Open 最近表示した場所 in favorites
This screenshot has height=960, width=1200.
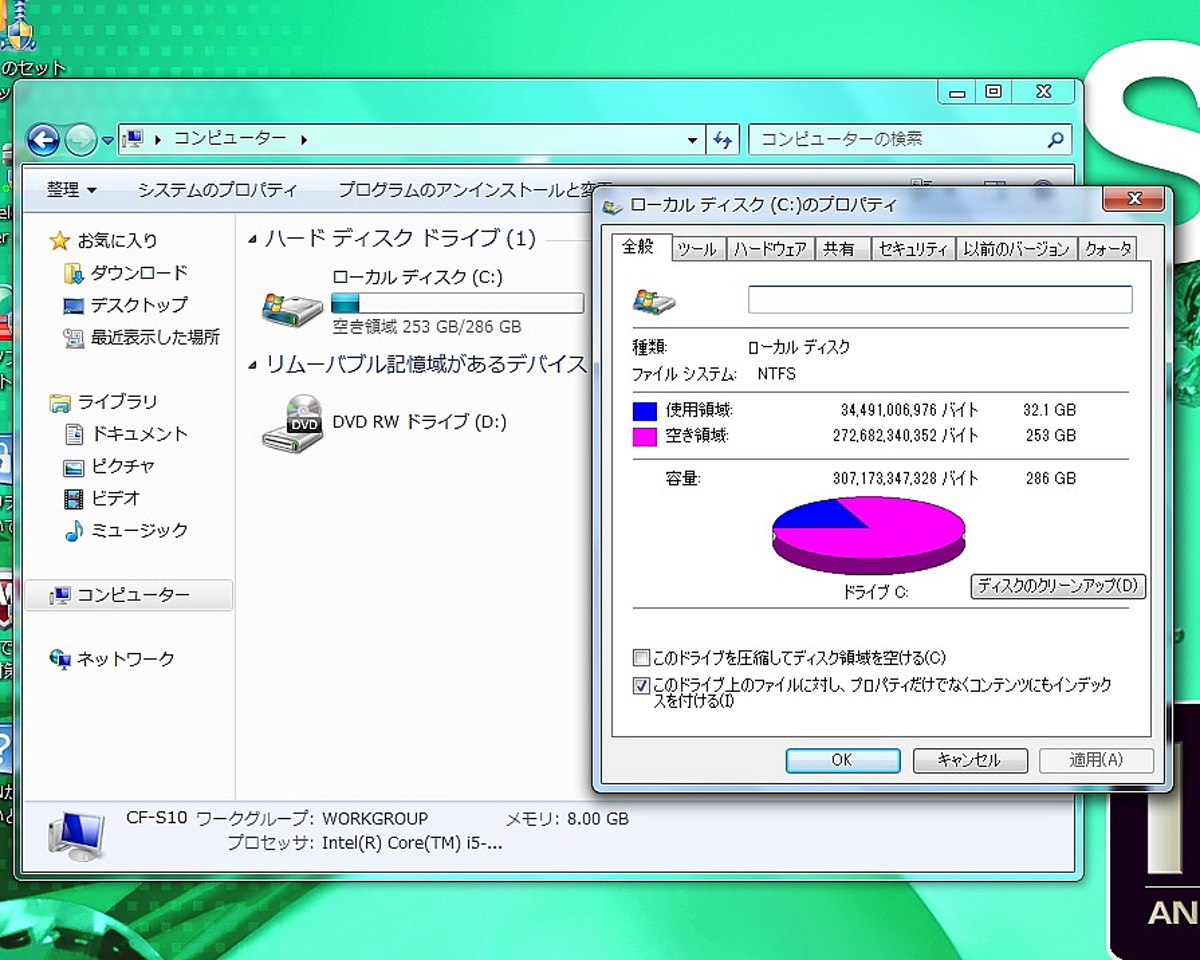pos(142,337)
